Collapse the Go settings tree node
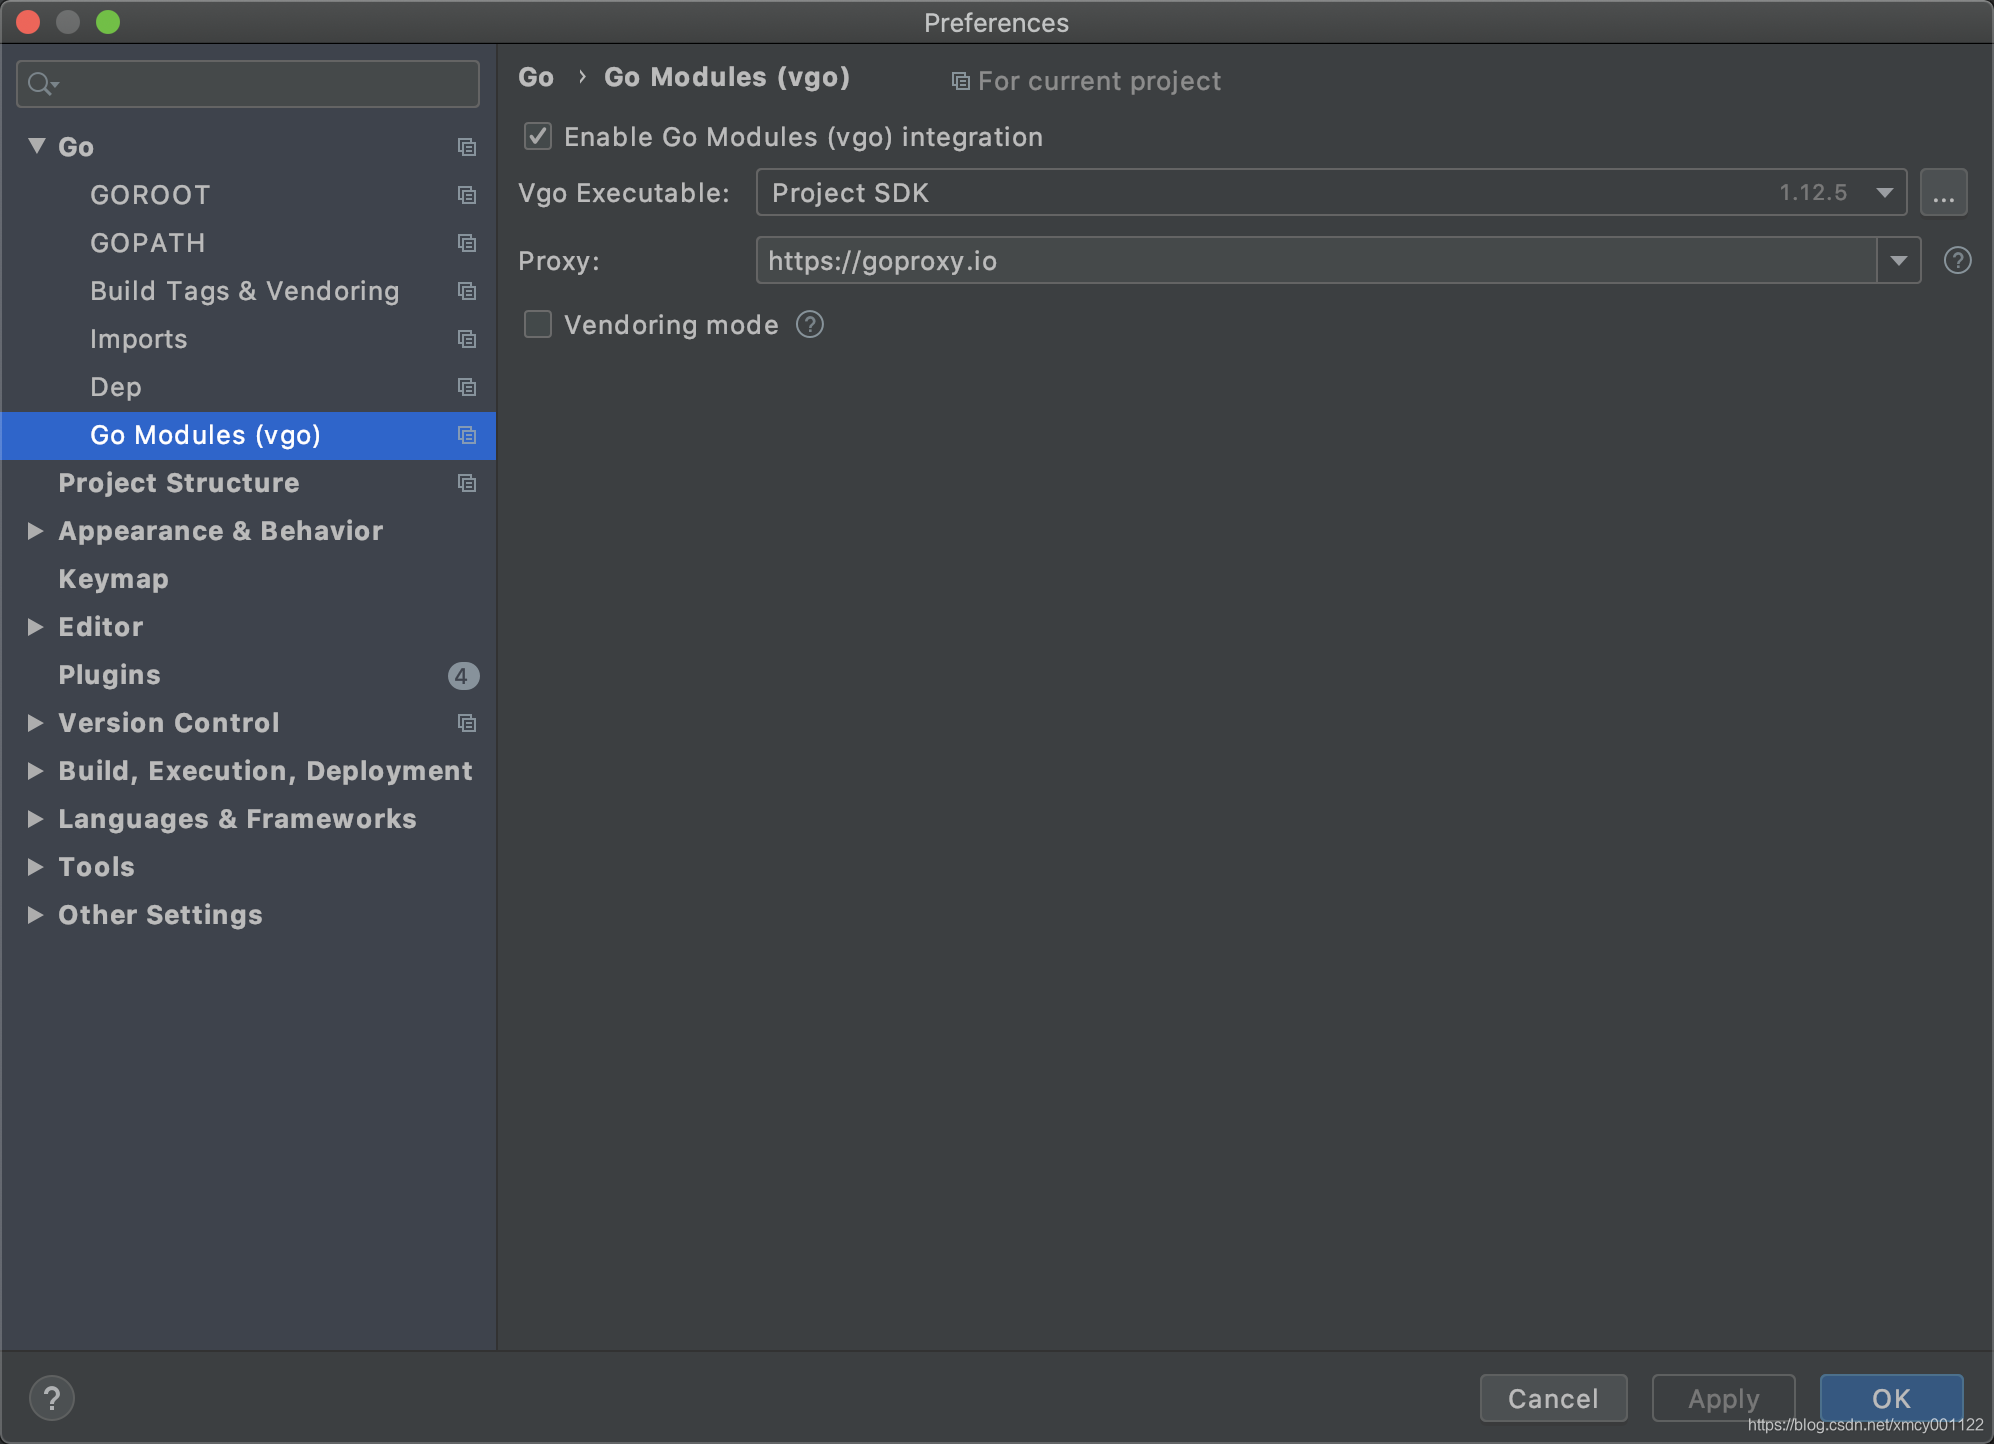 click(x=36, y=146)
